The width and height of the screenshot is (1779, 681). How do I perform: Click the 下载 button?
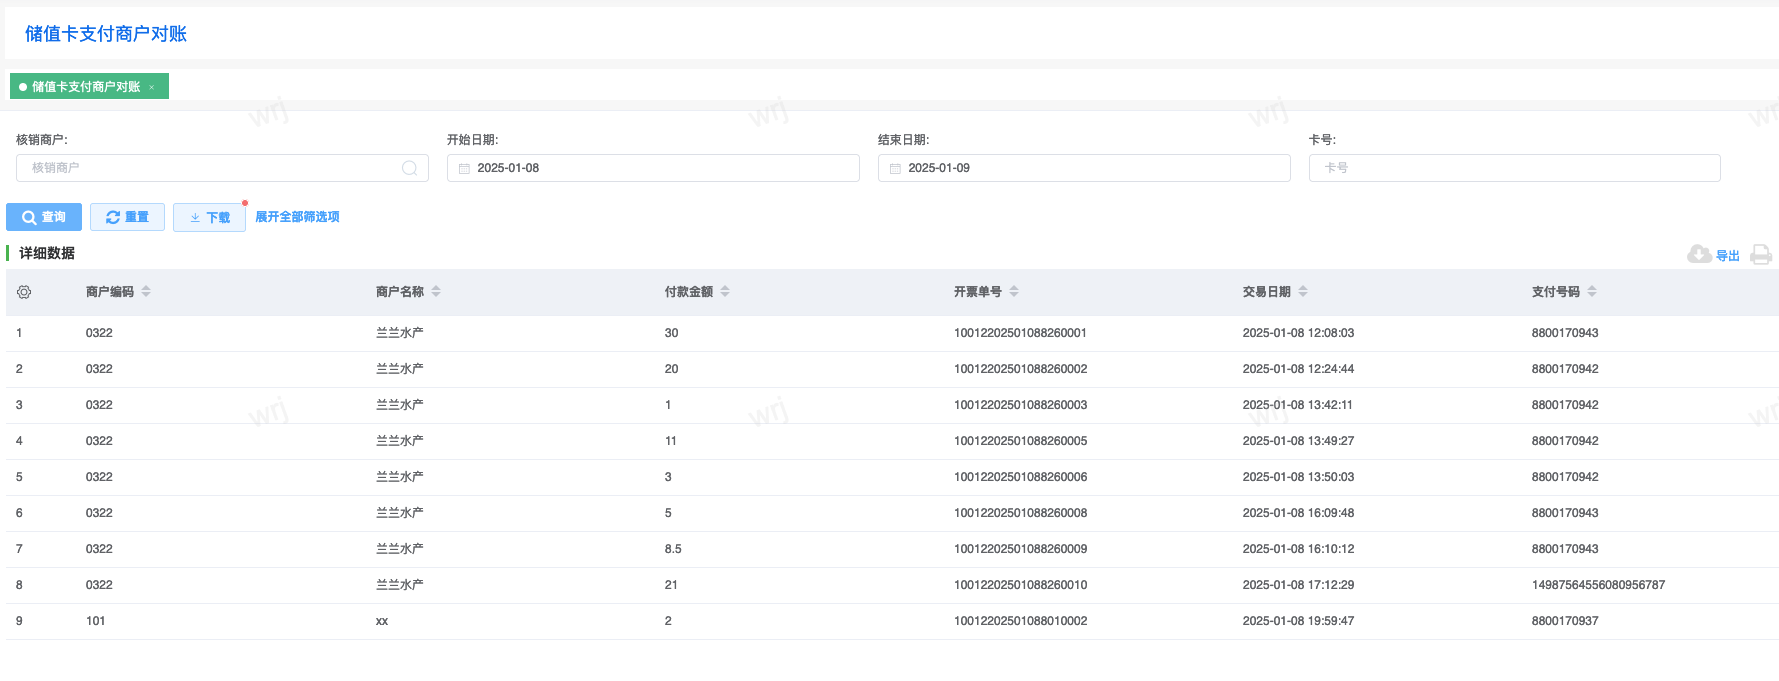[x=209, y=217]
